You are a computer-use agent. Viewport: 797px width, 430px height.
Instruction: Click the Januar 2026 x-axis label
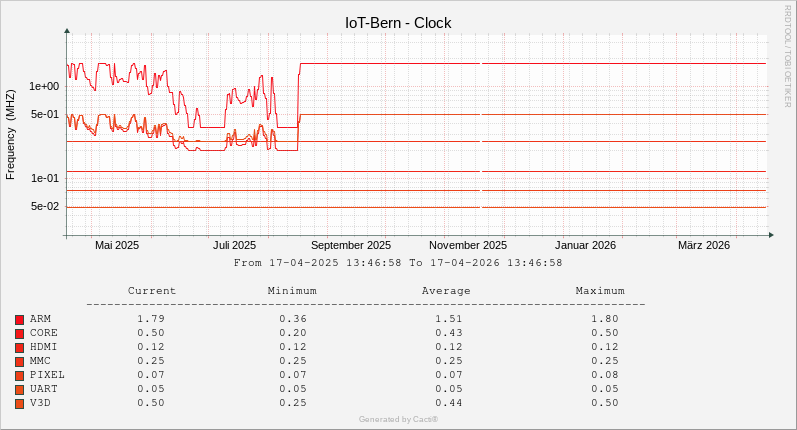(x=586, y=245)
